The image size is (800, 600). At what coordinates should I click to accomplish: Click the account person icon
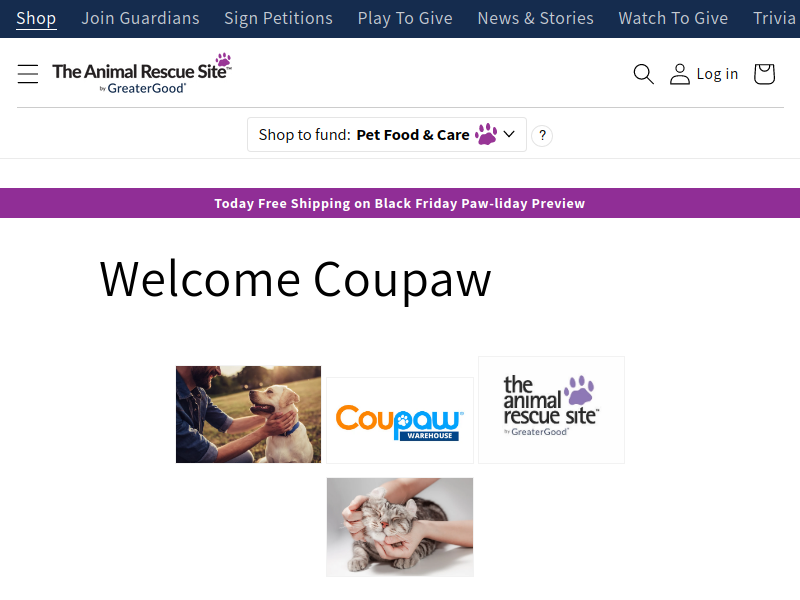[x=680, y=74]
